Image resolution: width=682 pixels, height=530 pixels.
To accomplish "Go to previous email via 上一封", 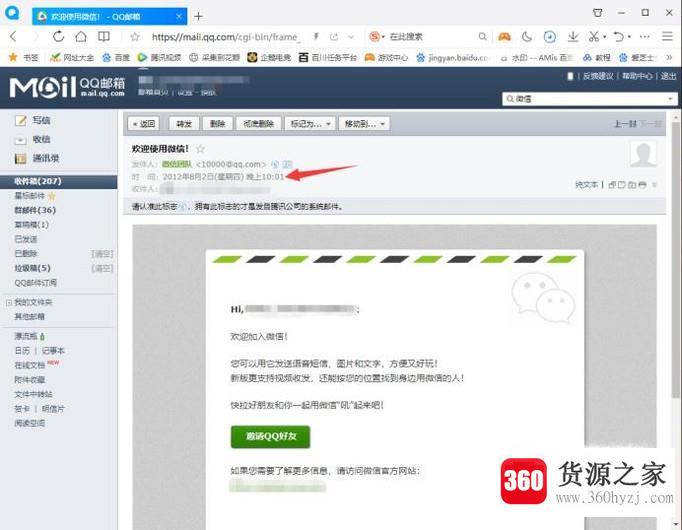I will pyautogui.click(x=625, y=124).
